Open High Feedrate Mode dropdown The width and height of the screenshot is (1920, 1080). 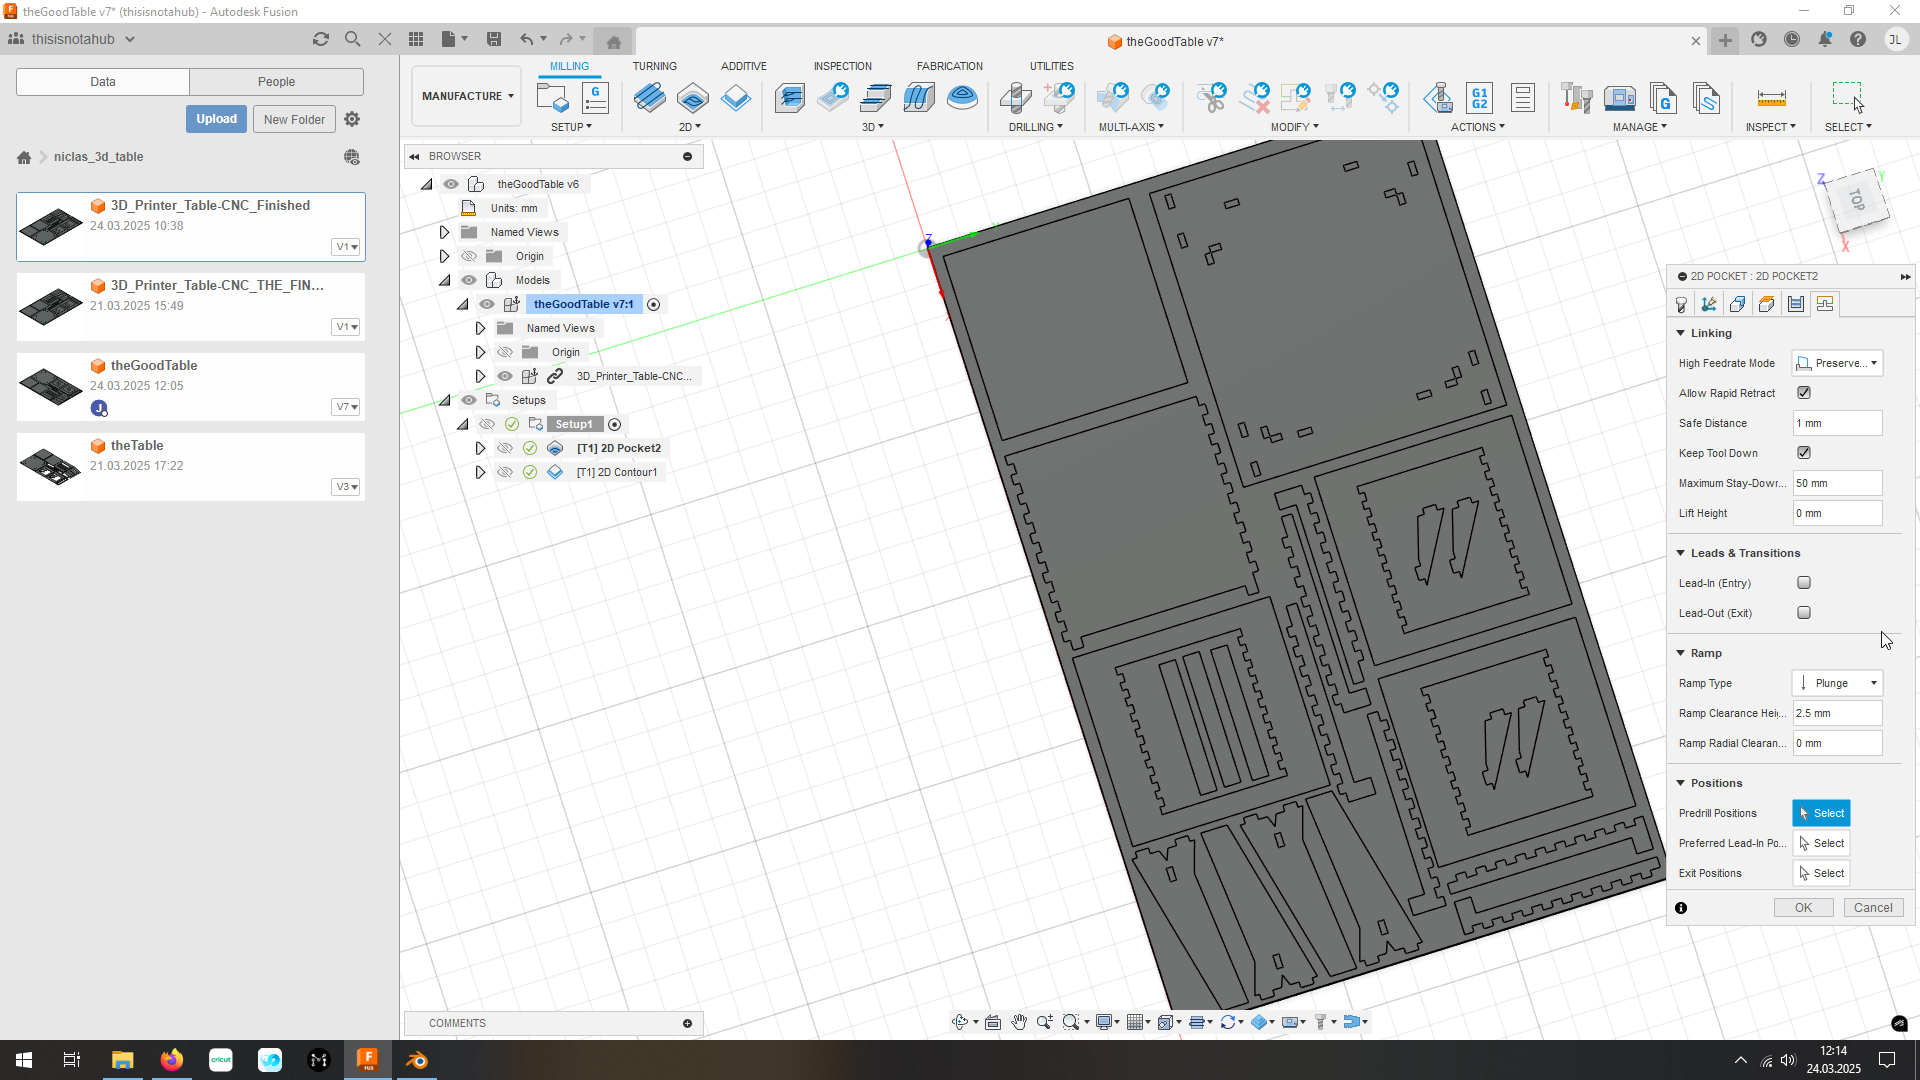1838,363
